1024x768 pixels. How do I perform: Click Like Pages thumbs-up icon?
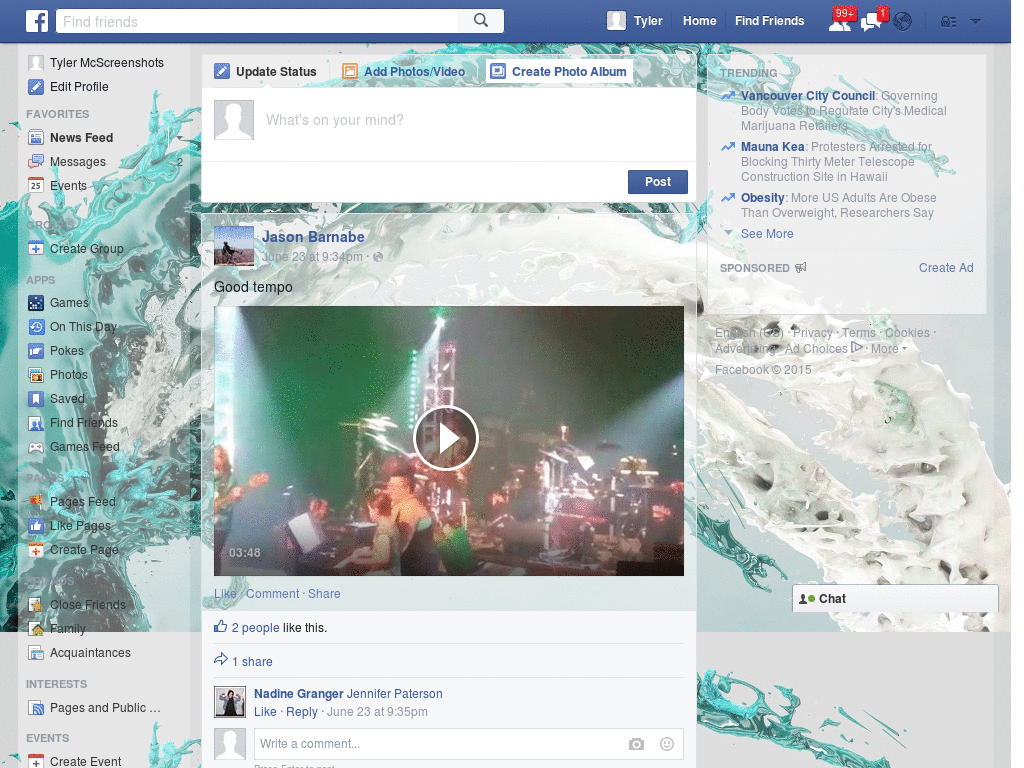pos(36,526)
